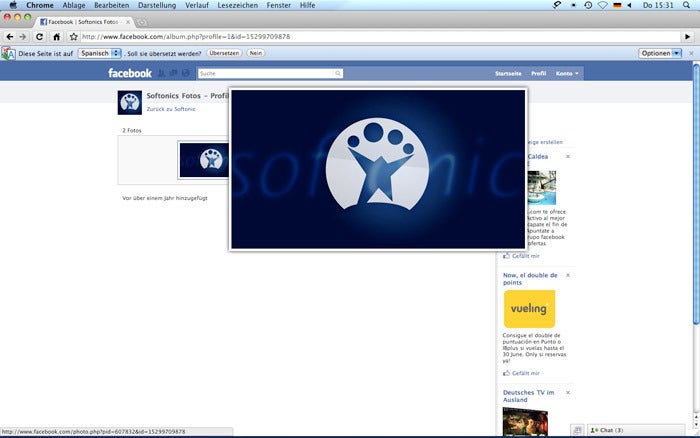The height and width of the screenshot is (438, 700).
Task: Open the Now, el double de points ad title
Action: pos(530,279)
